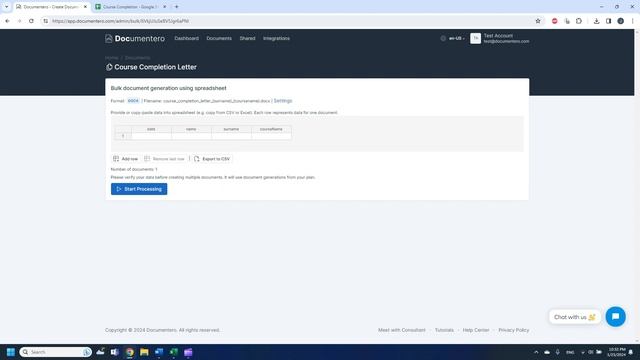Image resolution: width=640 pixels, height=360 pixels.
Task: Select the date column header
Action: click(151, 129)
